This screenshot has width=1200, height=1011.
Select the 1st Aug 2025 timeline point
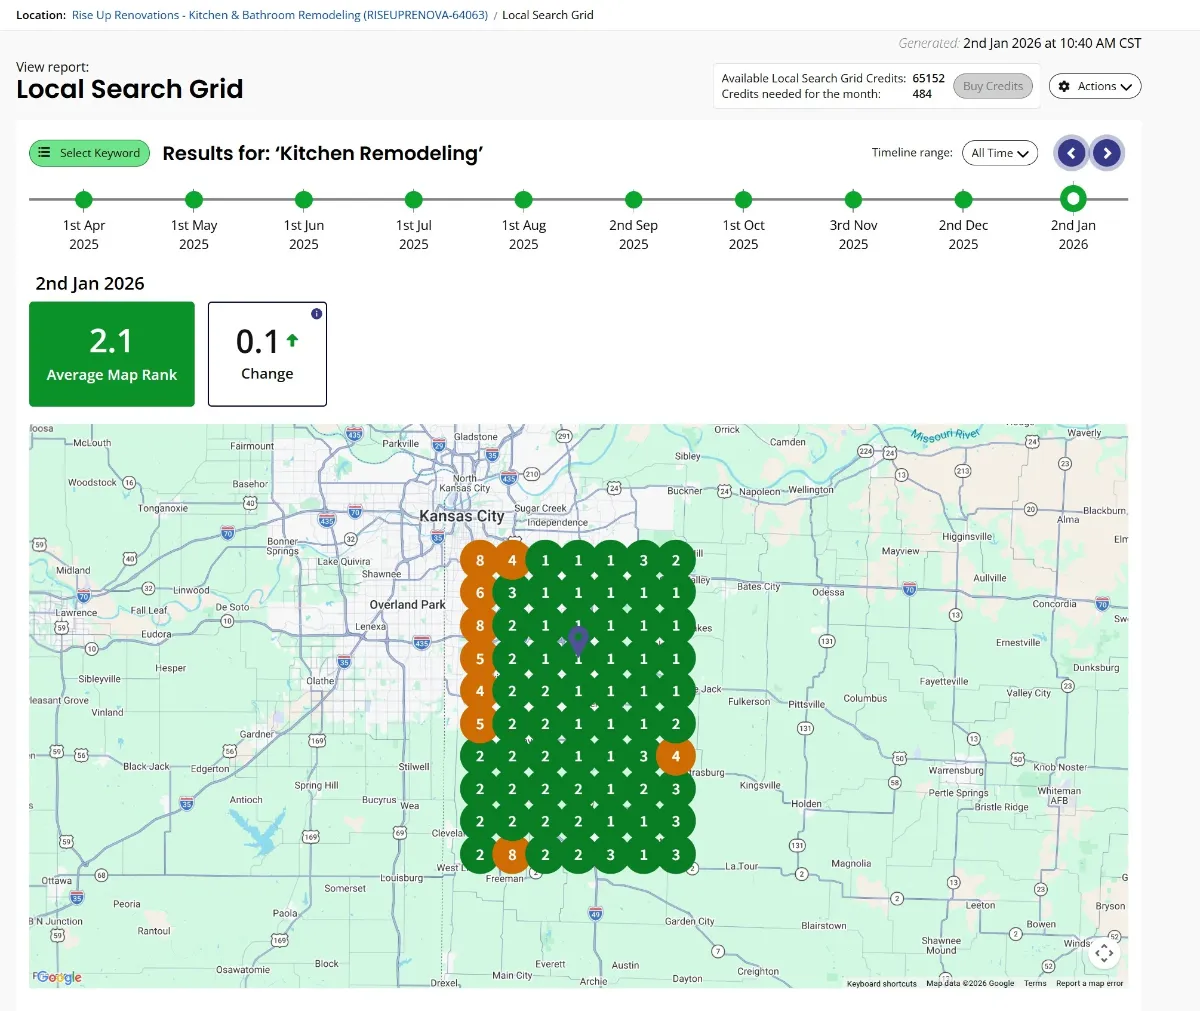524,200
